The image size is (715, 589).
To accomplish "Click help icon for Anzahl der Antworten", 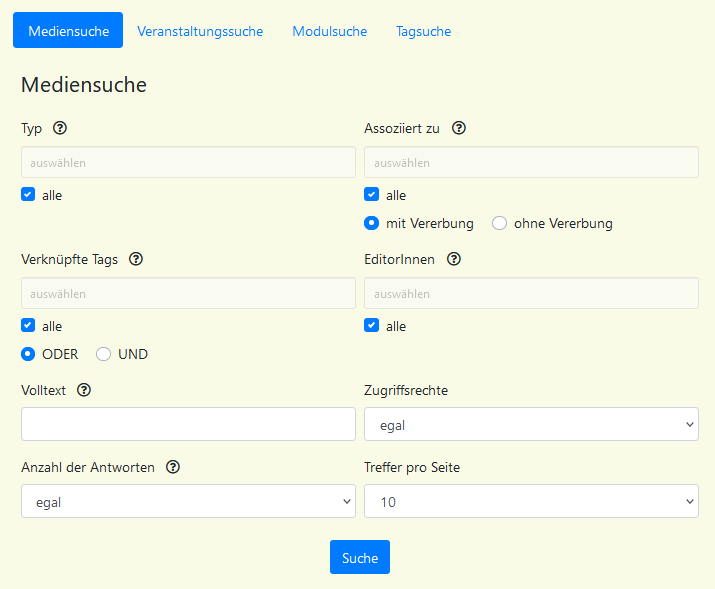I will pyautogui.click(x=173, y=467).
